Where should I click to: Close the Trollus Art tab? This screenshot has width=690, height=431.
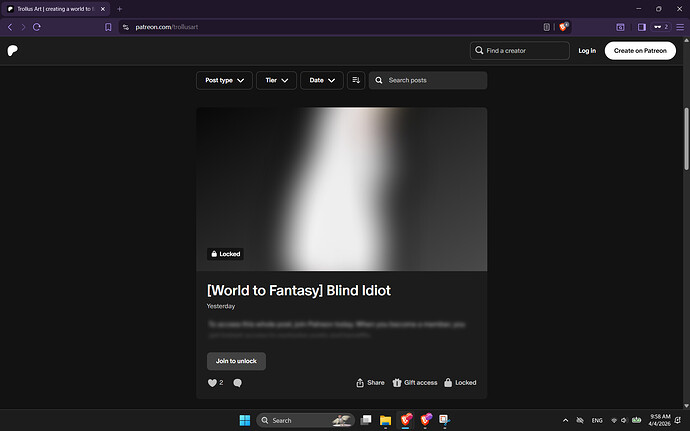[x=103, y=9]
